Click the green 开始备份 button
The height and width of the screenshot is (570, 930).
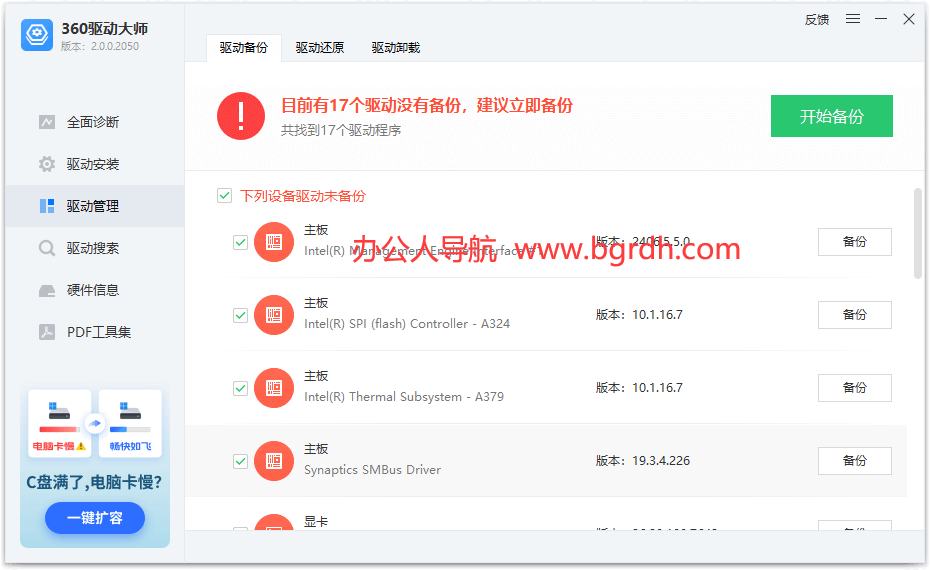click(x=832, y=116)
